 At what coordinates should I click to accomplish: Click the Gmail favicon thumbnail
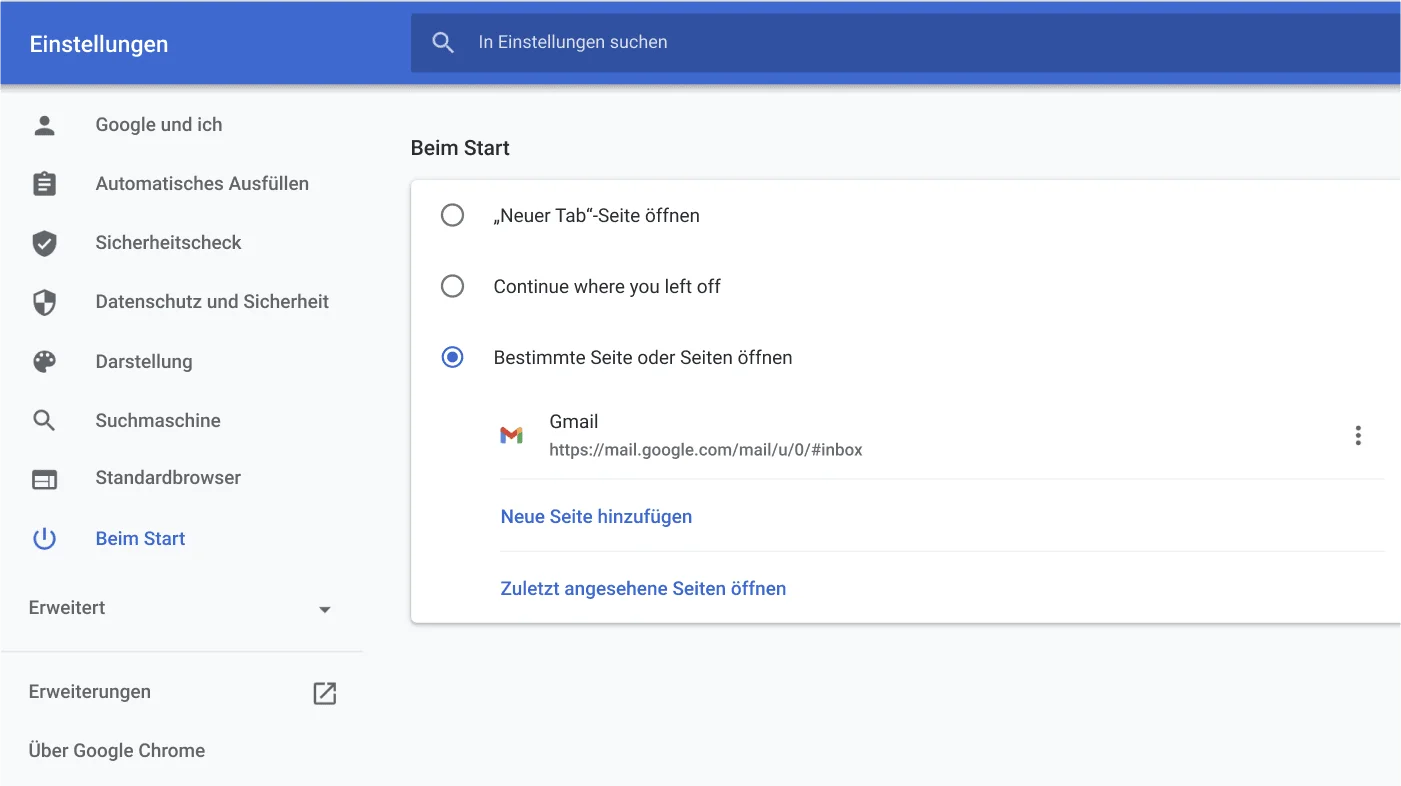(512, 434)
